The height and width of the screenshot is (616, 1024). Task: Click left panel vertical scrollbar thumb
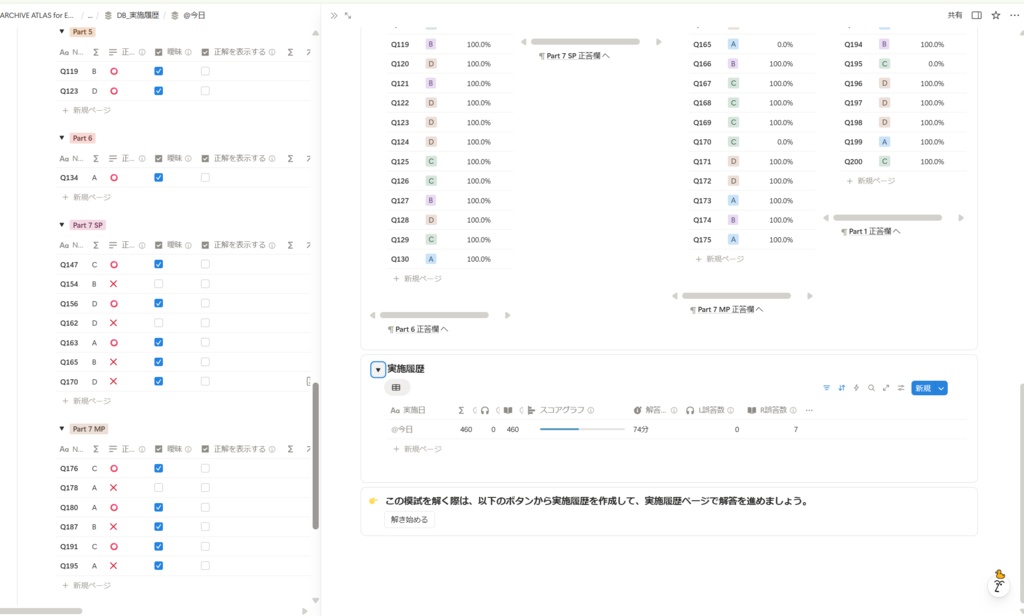[315, 455]
